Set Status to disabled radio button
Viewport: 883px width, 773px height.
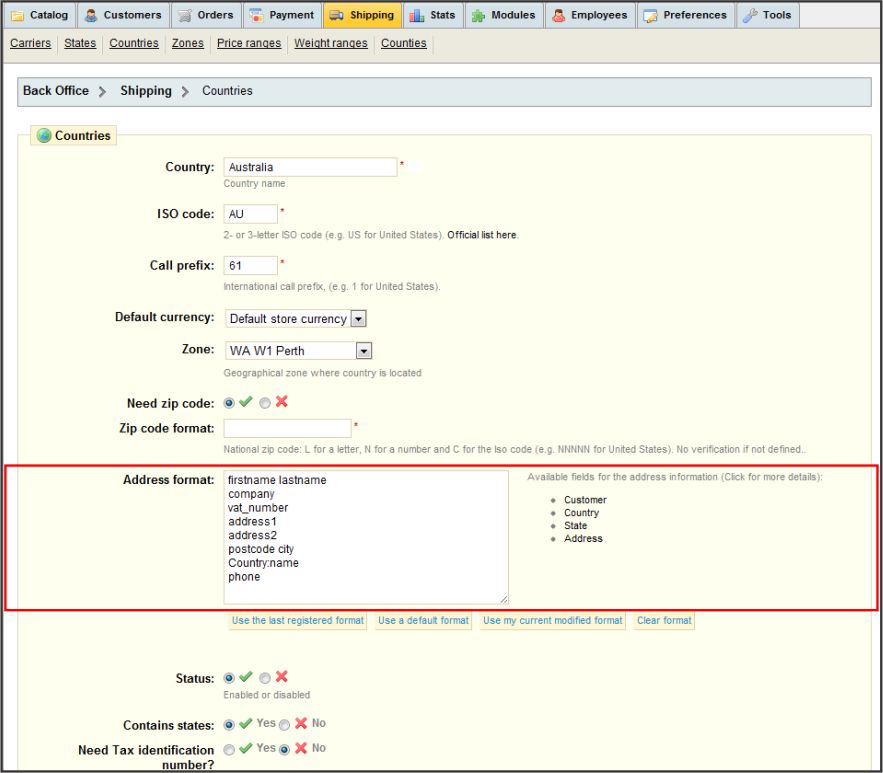[x=264, y=677]
